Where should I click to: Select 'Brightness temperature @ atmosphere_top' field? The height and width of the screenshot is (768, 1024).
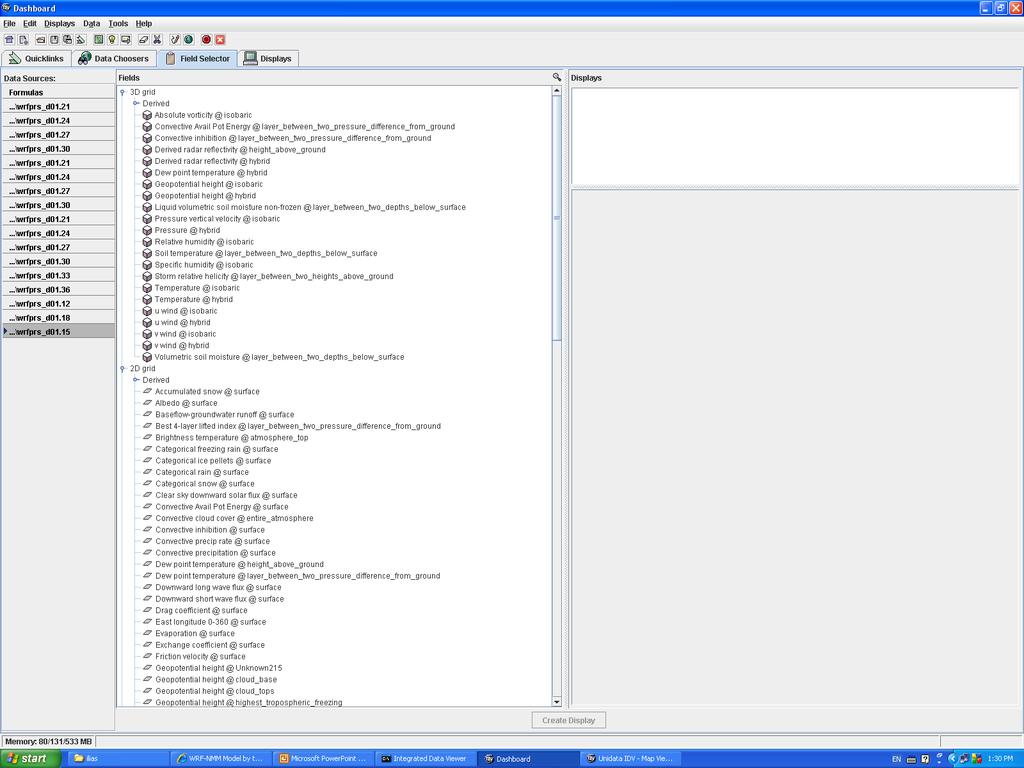click(x=231, y=438)
